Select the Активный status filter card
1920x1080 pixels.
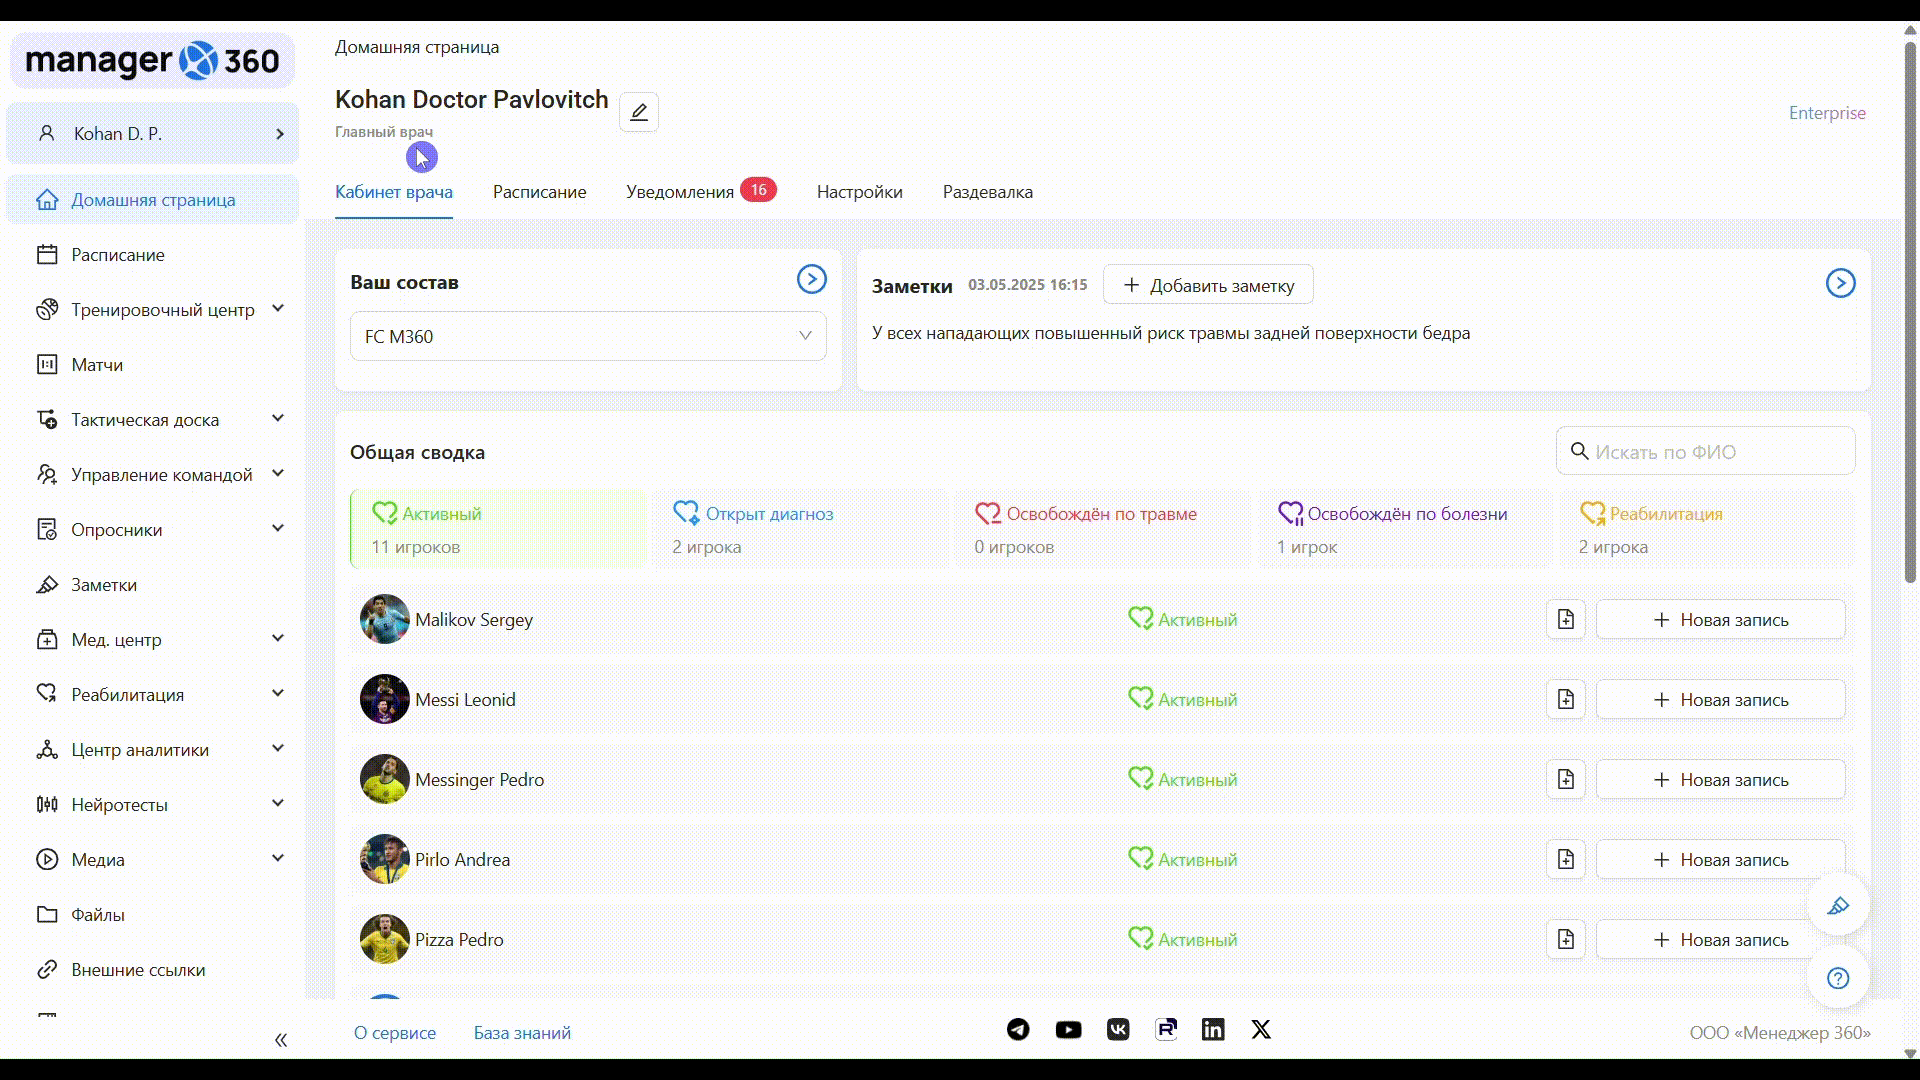point(498,529)
